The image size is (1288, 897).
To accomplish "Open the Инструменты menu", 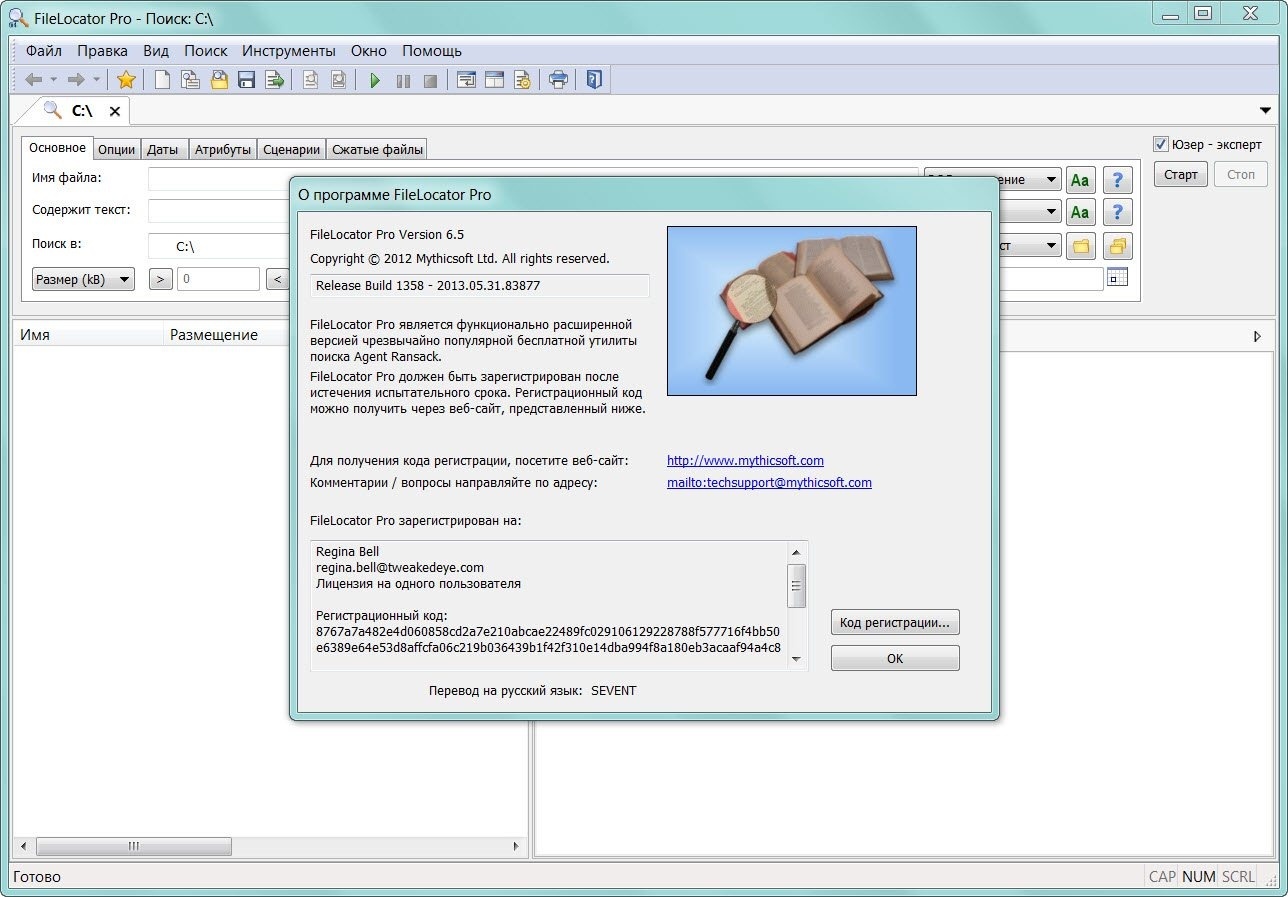I will pyautogui.click(x=288, y=50).
